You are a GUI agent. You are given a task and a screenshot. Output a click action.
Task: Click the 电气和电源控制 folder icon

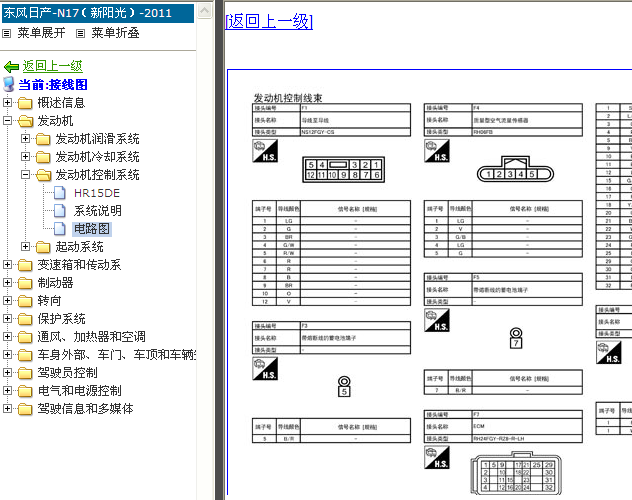coord(25,391)
